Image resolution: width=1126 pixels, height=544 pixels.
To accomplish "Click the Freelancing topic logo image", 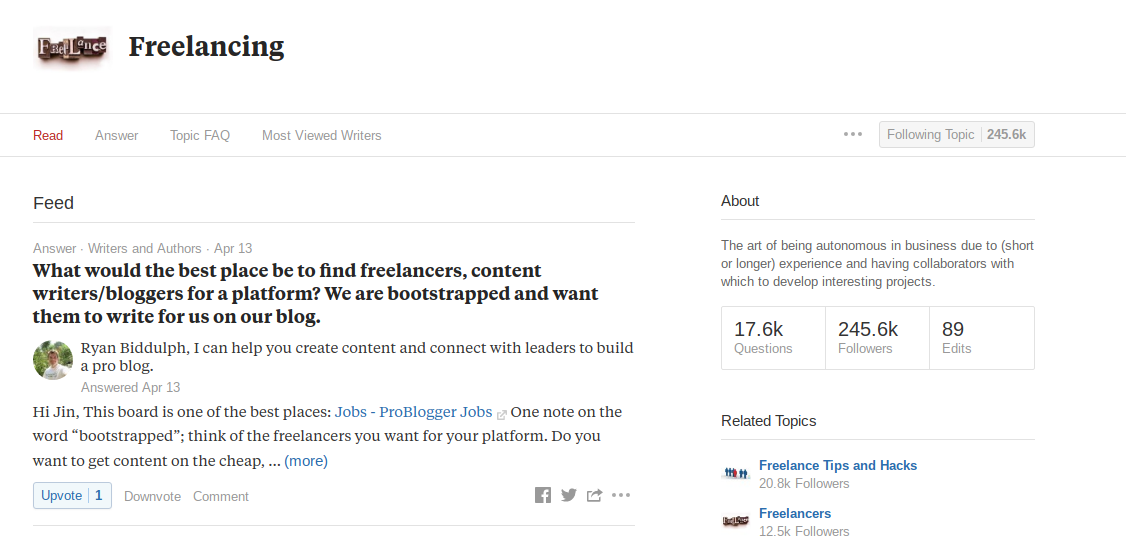I will [73, 47].
